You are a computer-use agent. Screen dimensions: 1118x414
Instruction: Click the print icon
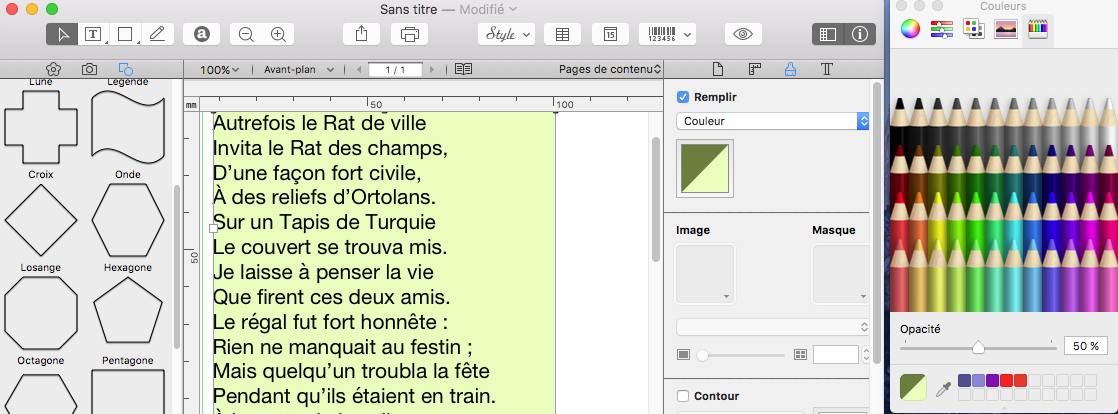coord(409,34)
